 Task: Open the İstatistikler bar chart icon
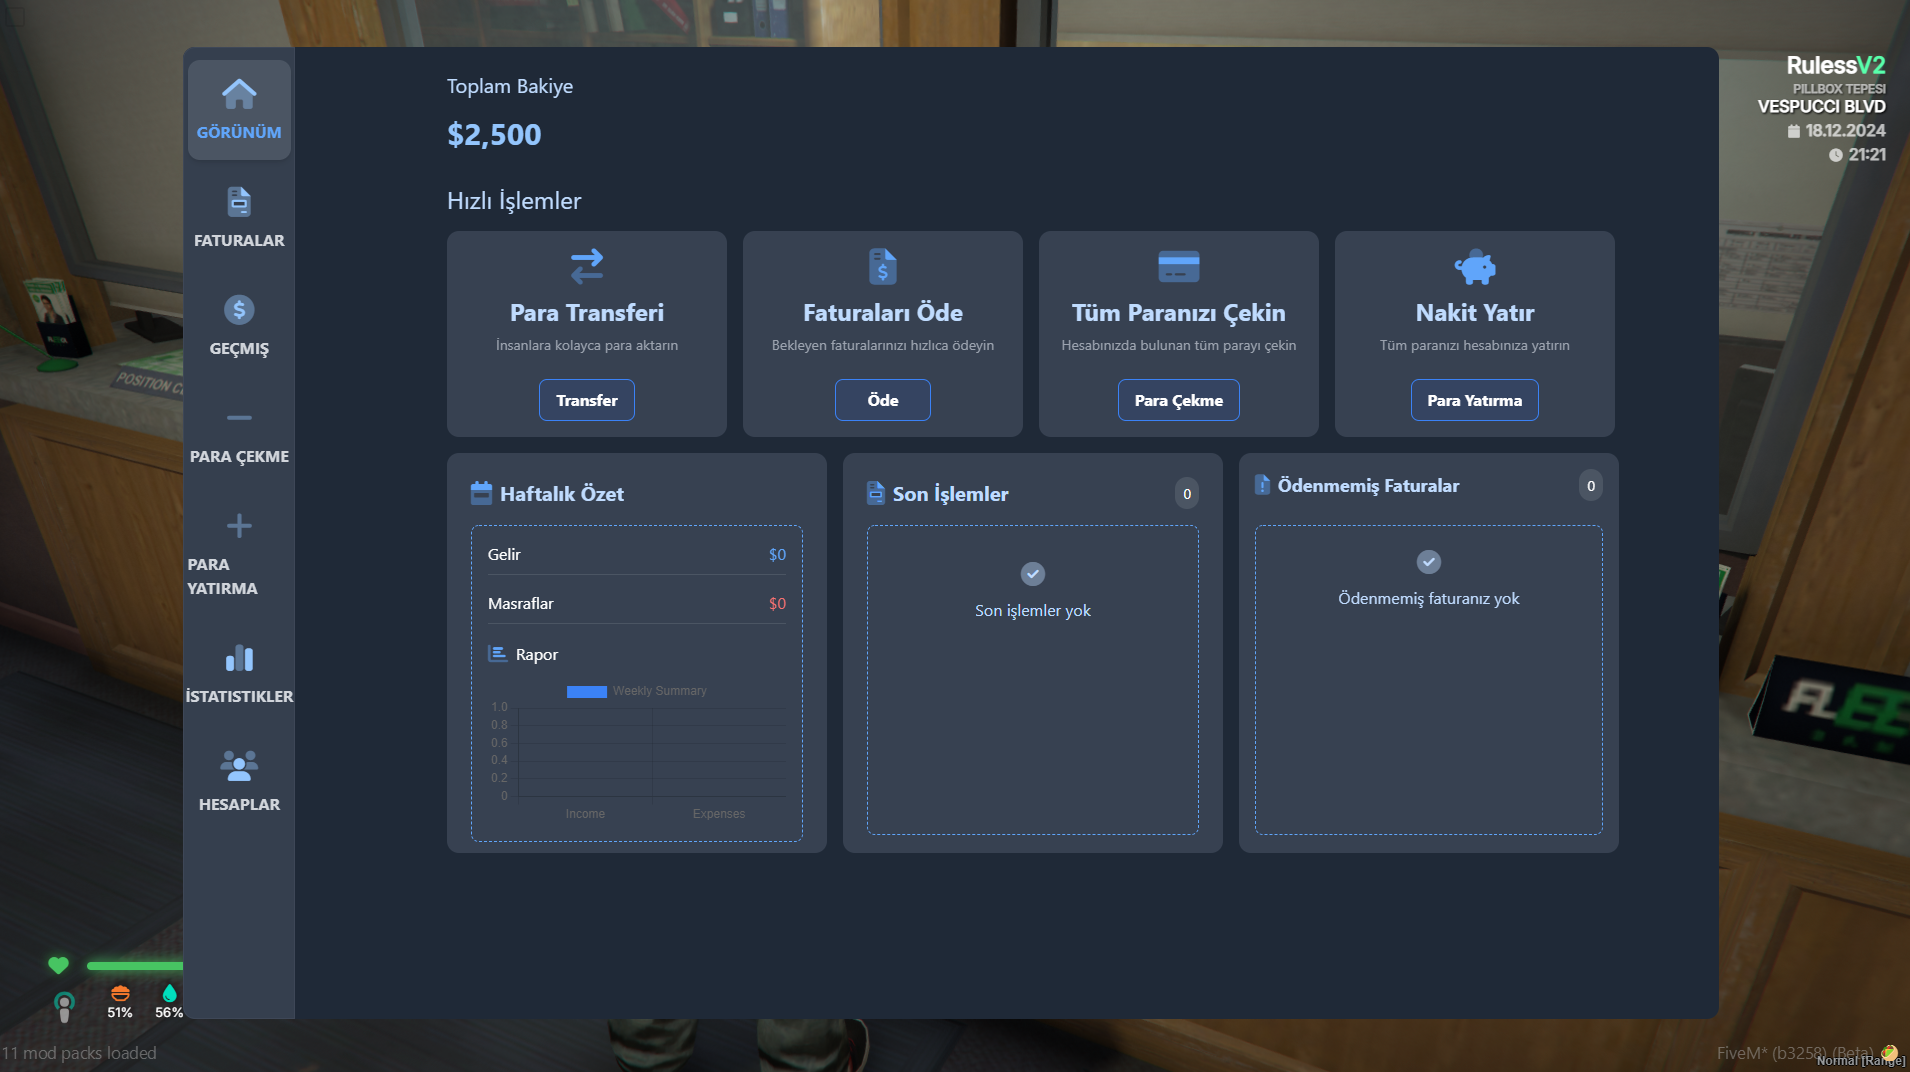pos(239,658)
